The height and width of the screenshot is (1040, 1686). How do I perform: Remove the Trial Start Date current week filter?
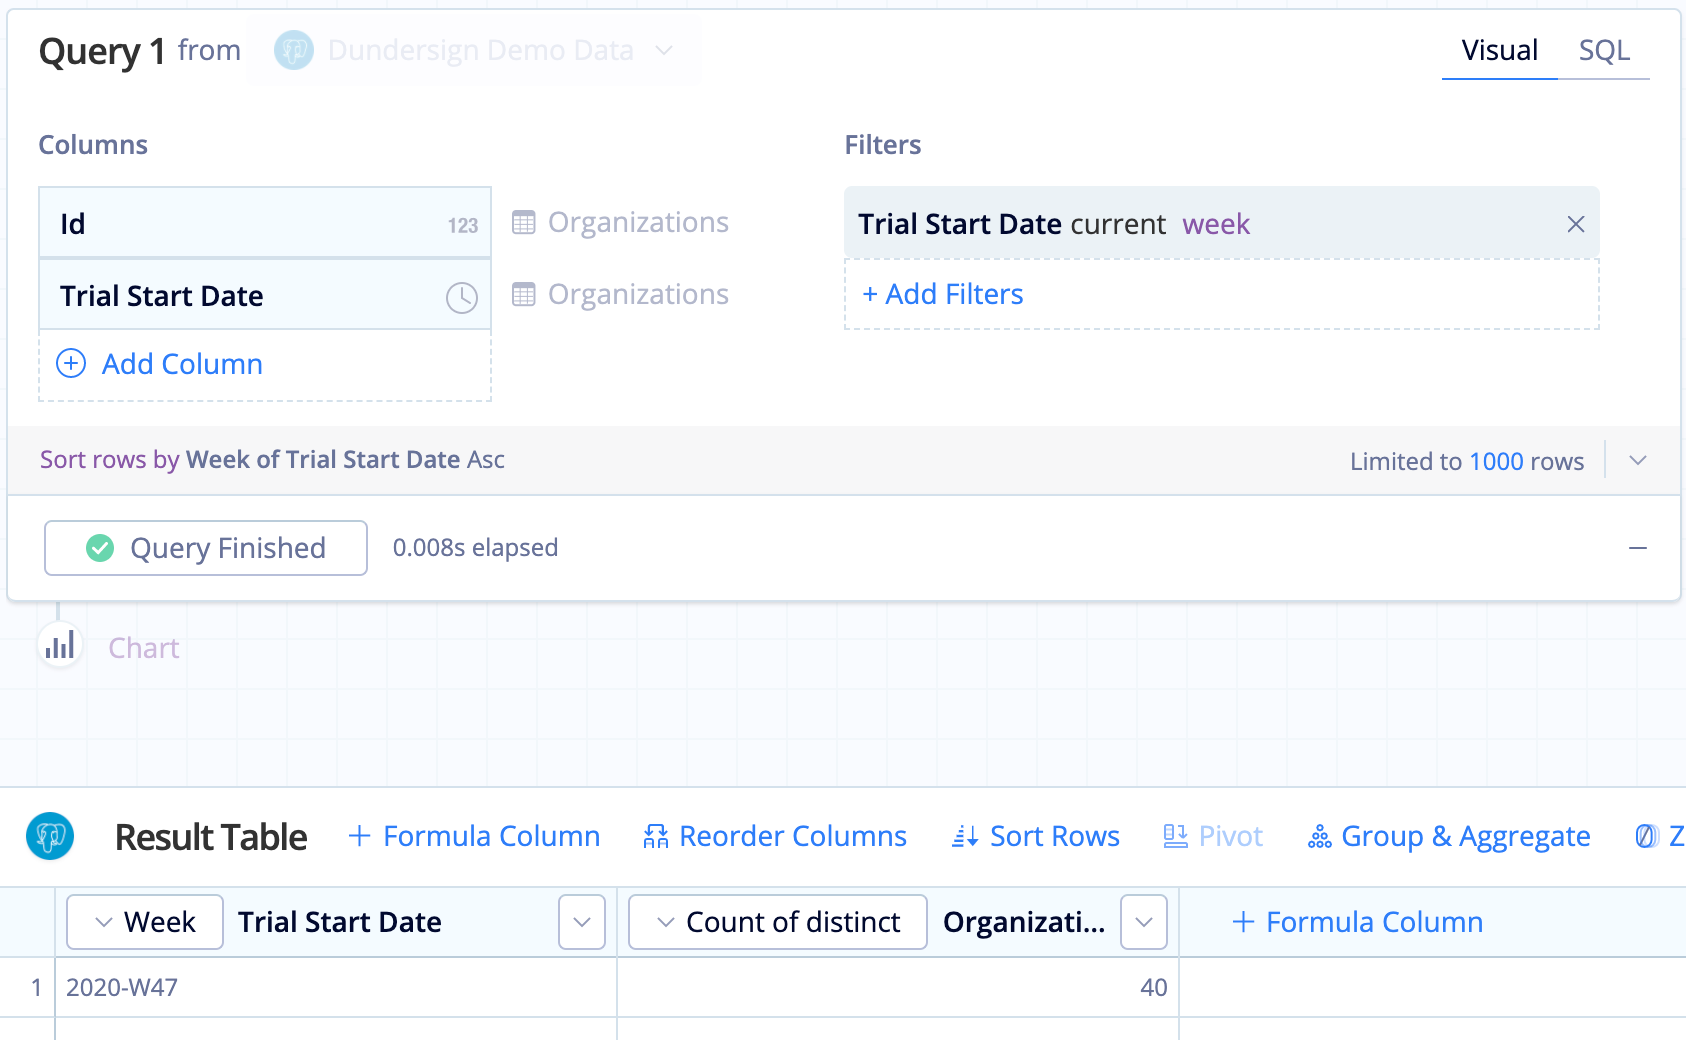coord(1576,224)
